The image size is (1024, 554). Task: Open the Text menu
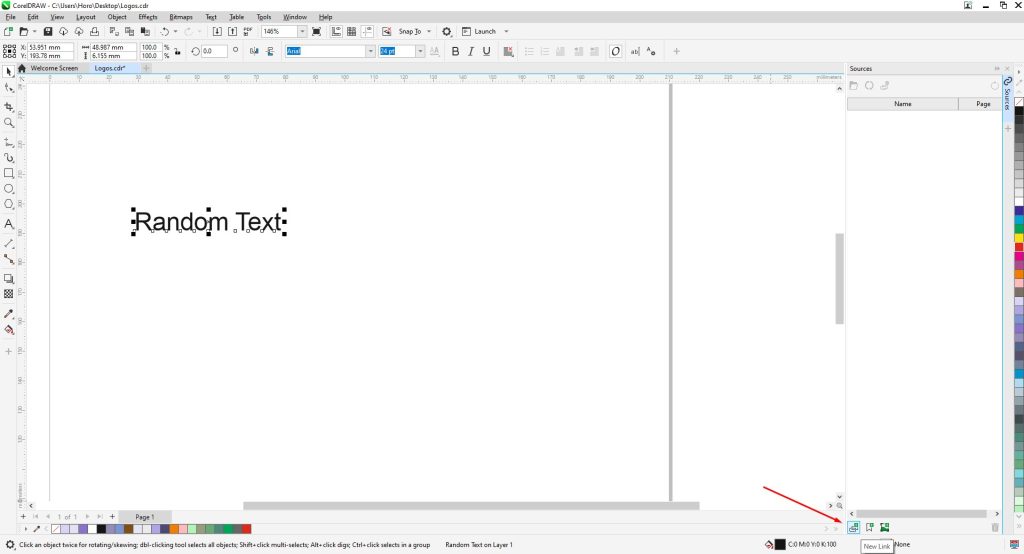pyautogui.click(x=211, y=17)
